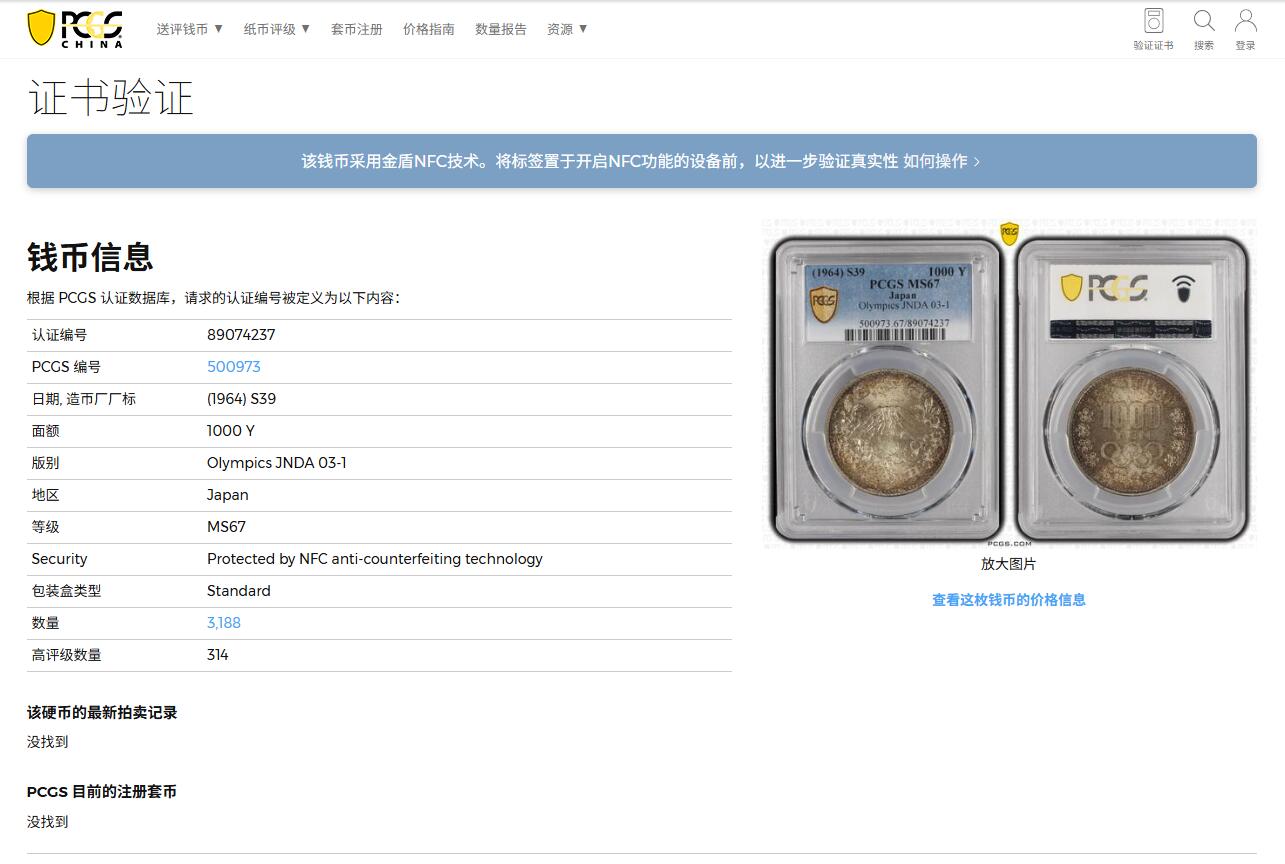
Task: Click the 包装盒类型 row label
Action: tap(66, 591)
